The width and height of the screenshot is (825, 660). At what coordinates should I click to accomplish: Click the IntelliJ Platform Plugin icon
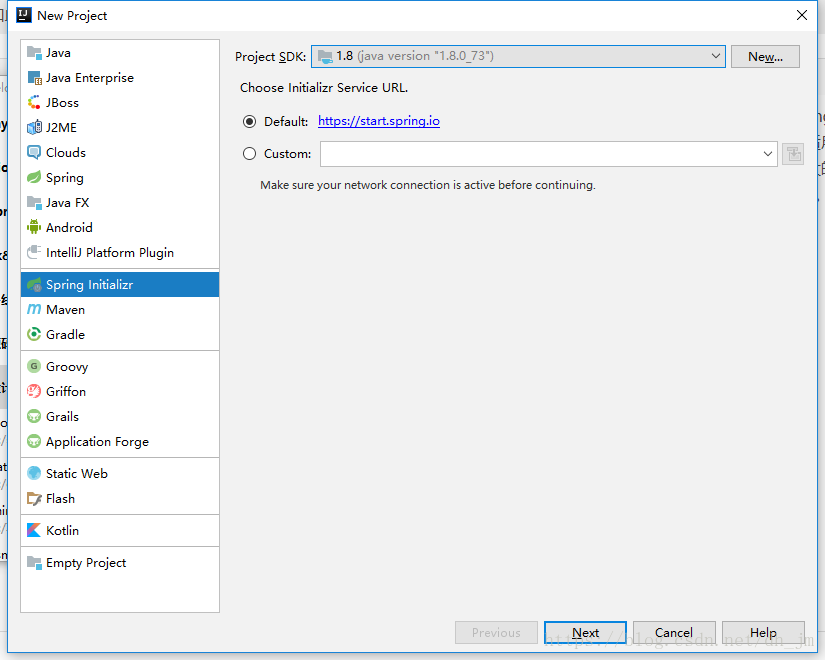click(34, 253)
